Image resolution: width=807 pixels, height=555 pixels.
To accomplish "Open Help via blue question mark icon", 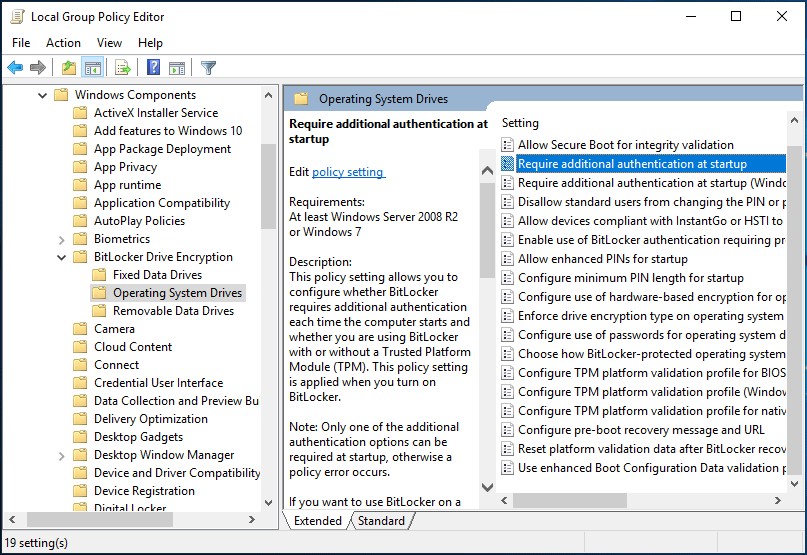I will (153, 68).
